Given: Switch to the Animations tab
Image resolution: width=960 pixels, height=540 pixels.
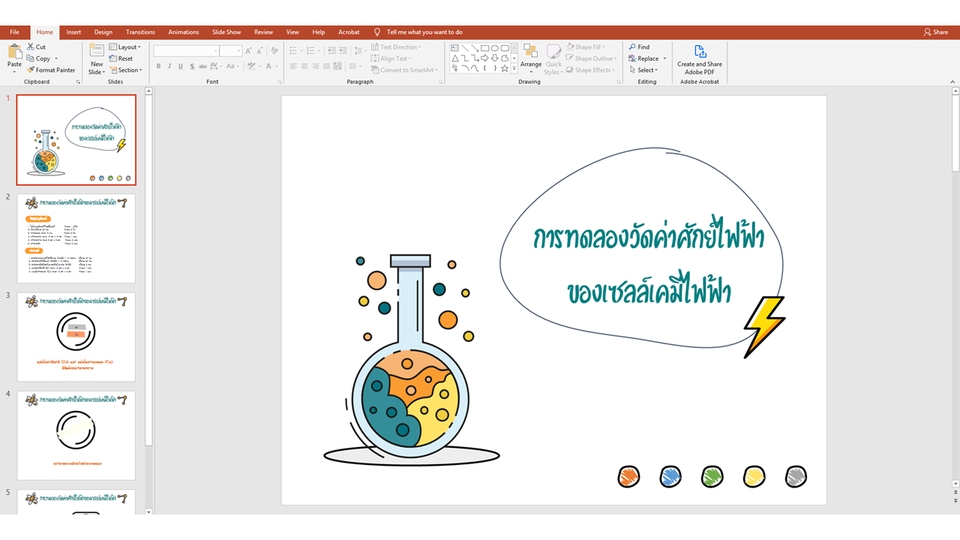Looking at the screenshot, I should pos(184,32).
